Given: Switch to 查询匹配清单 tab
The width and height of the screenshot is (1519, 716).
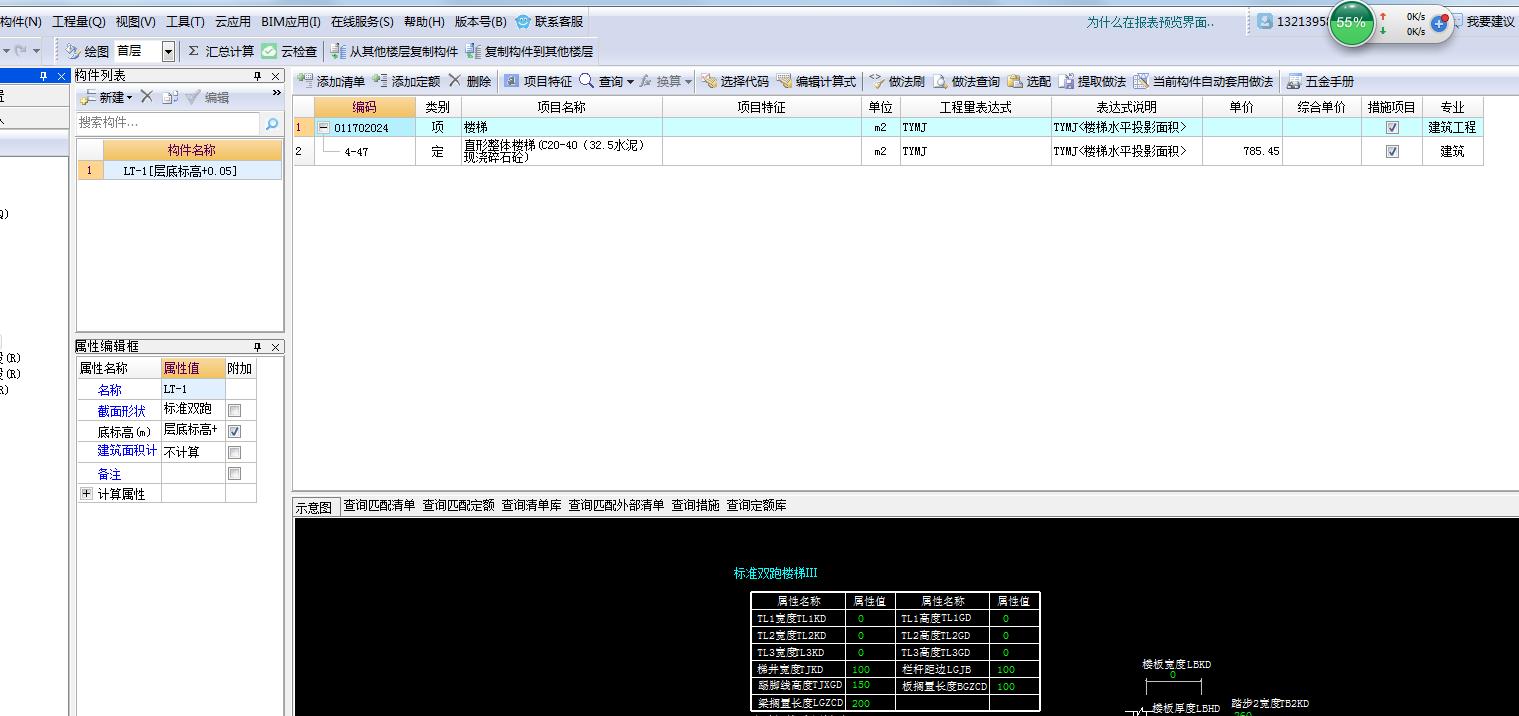Looking at the screenshot, I should (x=379, y=506).
